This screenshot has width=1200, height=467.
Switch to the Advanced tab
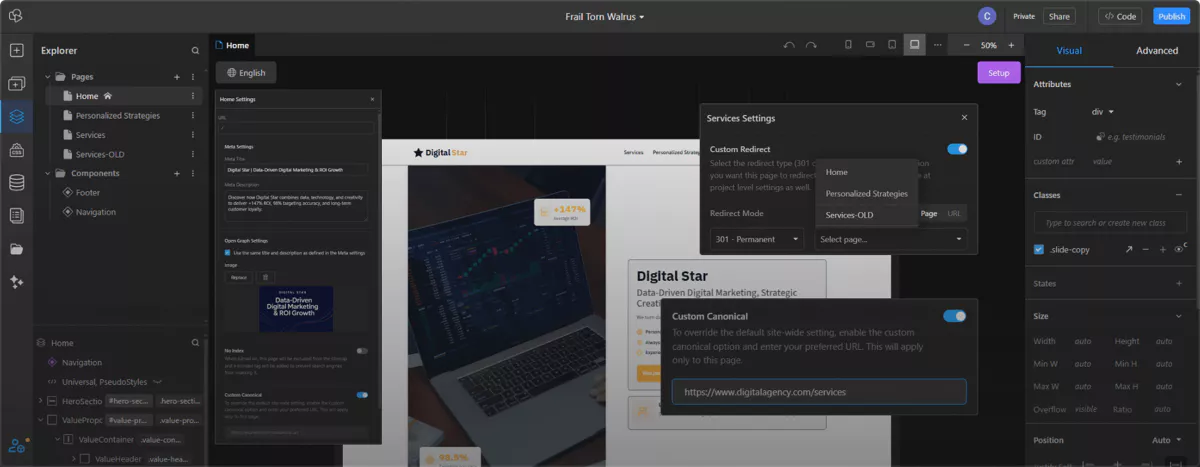pos(1157,50)
